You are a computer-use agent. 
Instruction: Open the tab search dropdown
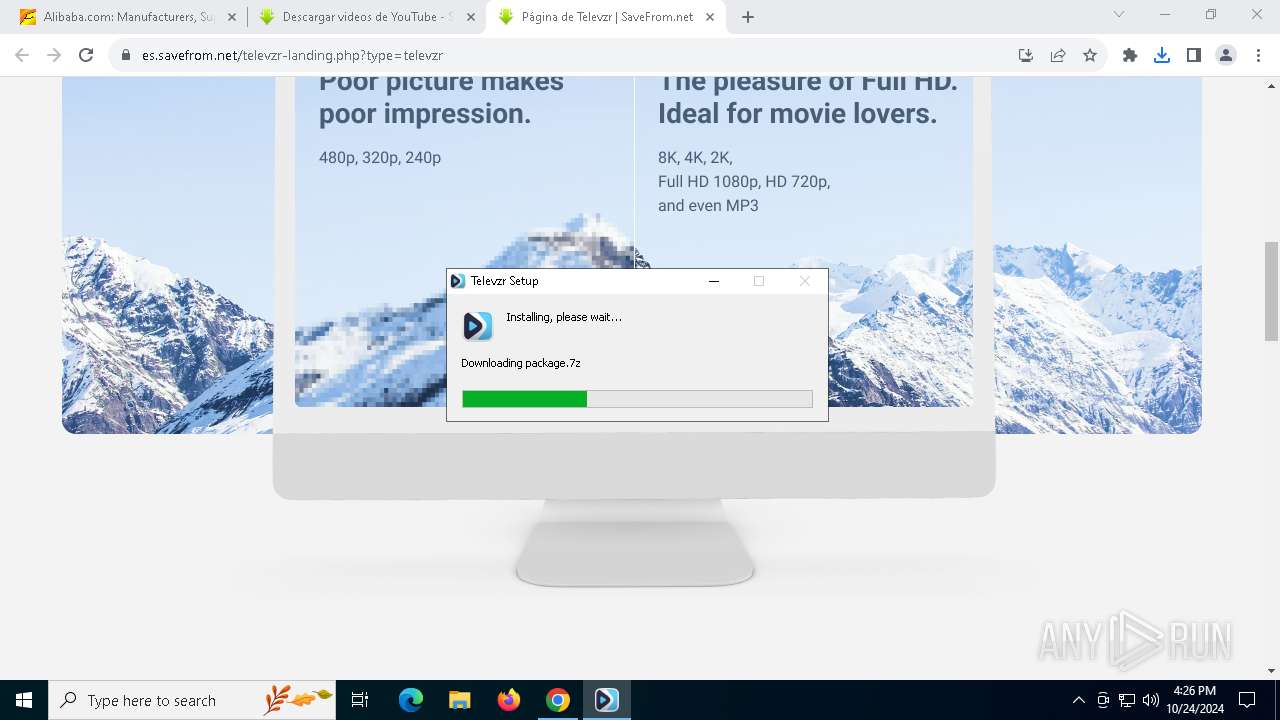[x=1119, y=14]
